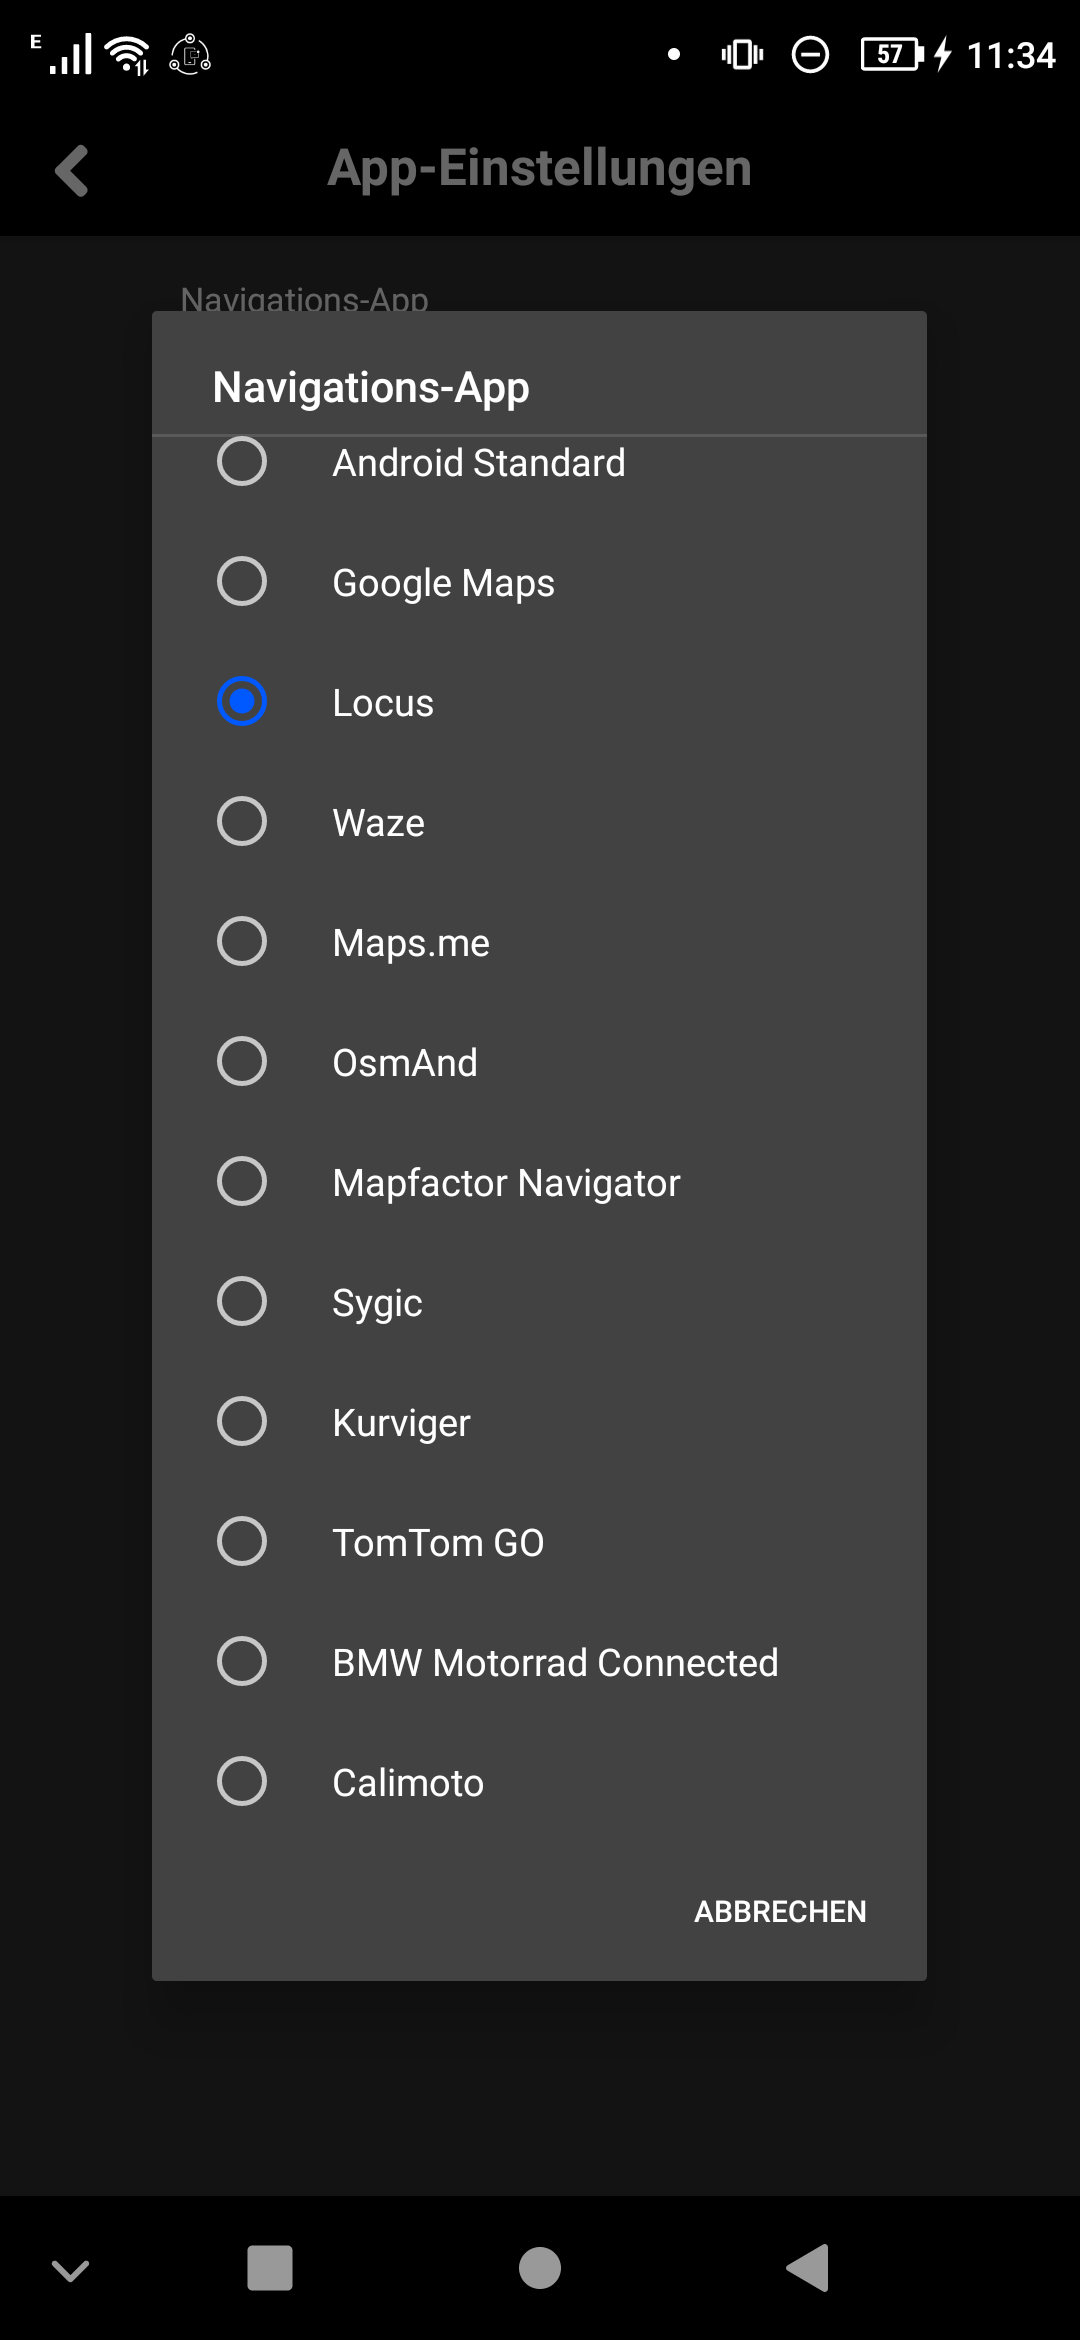Tap the Wi-Fi status icon

point(128,54)
